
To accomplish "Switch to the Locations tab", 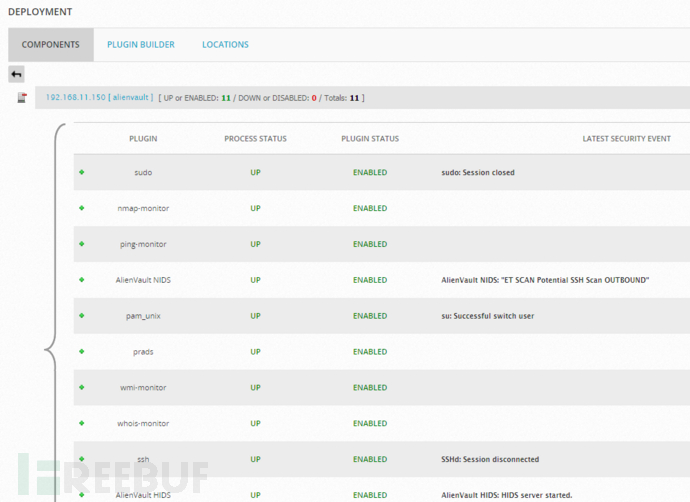I will pyautogui.click(x=225, y=44).
